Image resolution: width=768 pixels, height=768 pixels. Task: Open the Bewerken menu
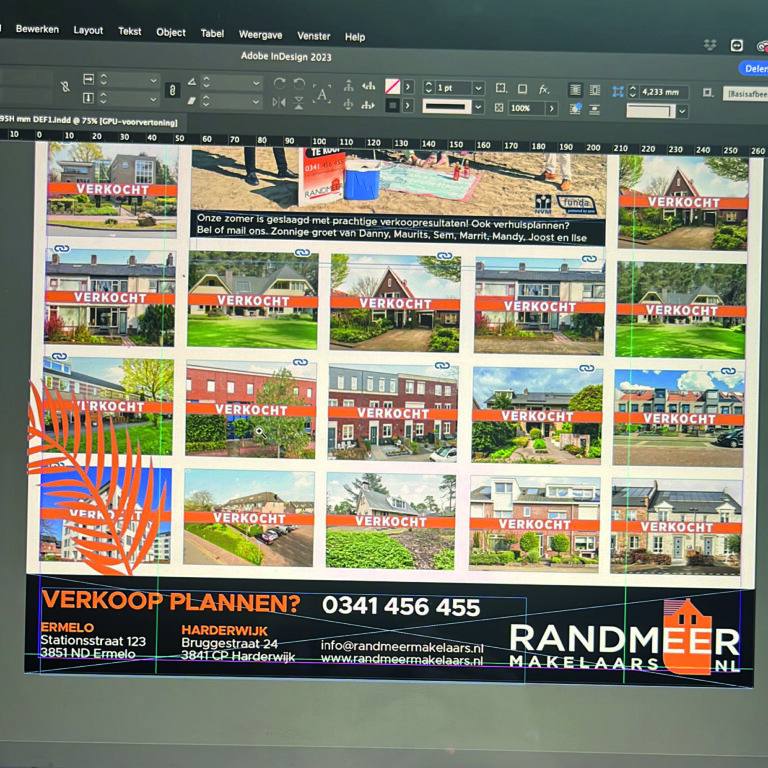pos(37,29)
